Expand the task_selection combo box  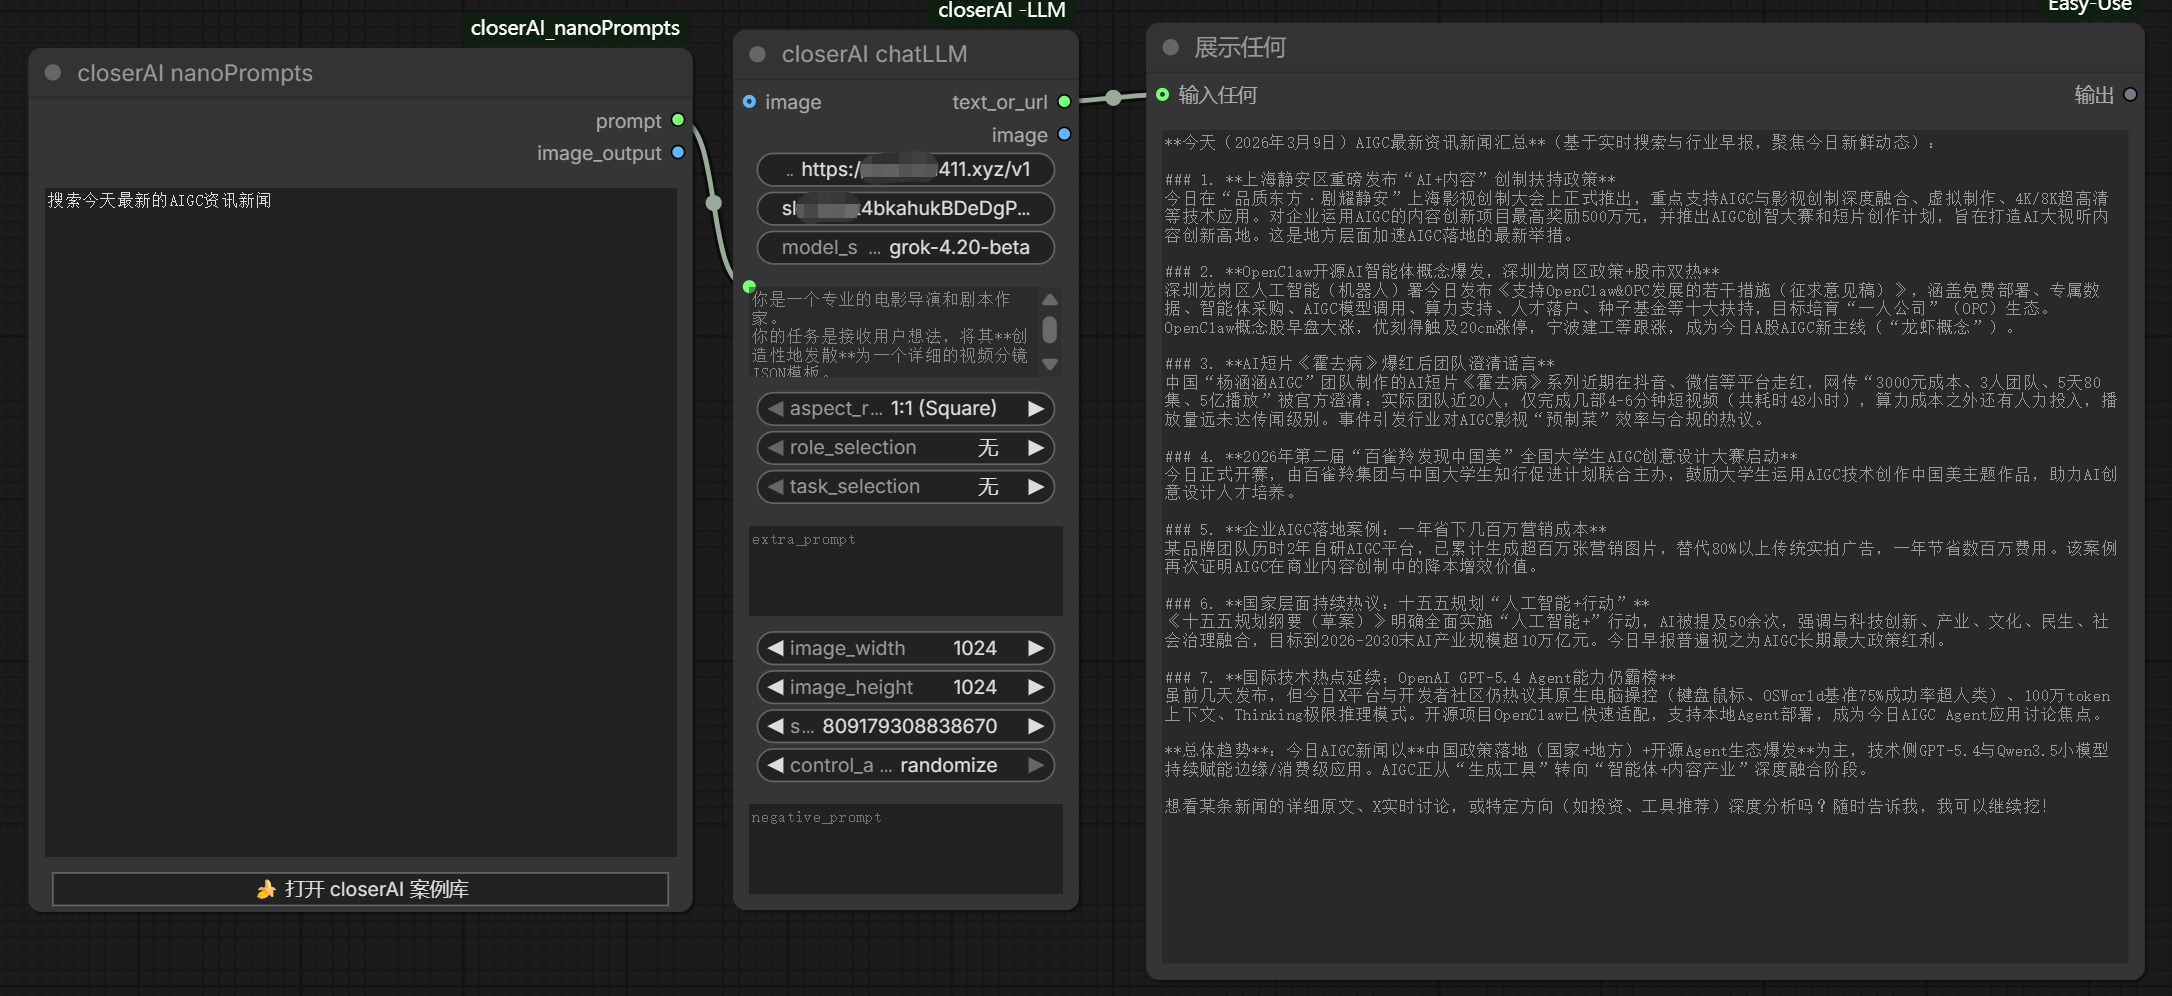(x=905, y=486)
